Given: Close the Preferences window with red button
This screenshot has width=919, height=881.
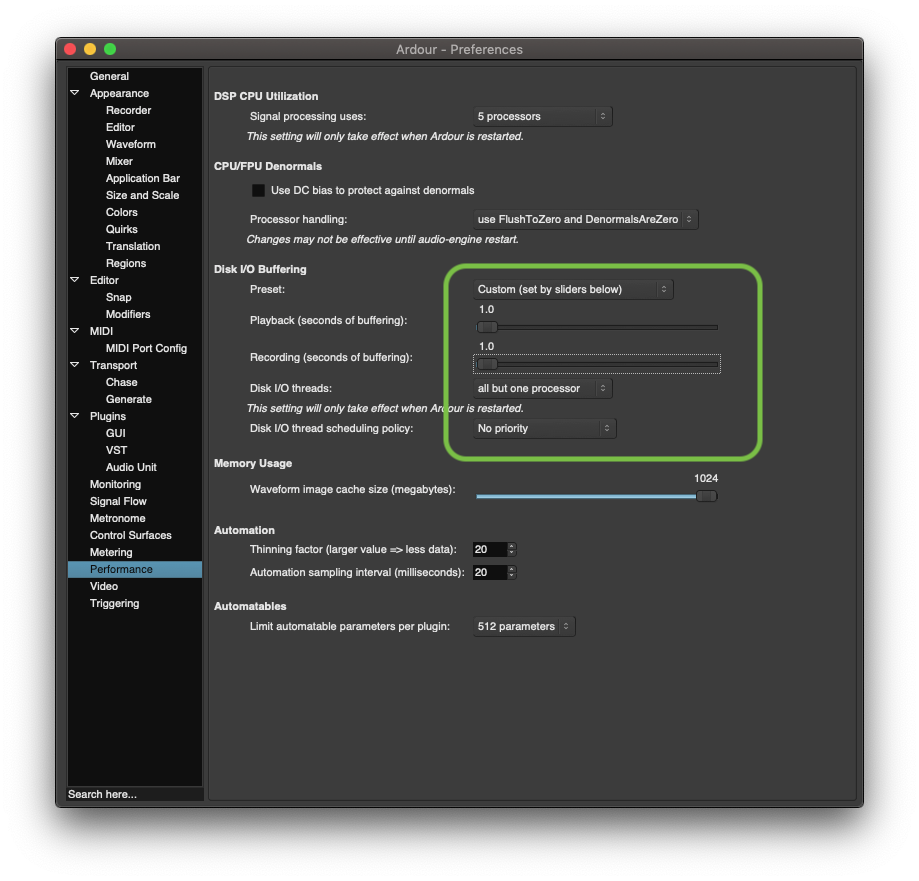Looking at the screenshot, I should 70,49.
